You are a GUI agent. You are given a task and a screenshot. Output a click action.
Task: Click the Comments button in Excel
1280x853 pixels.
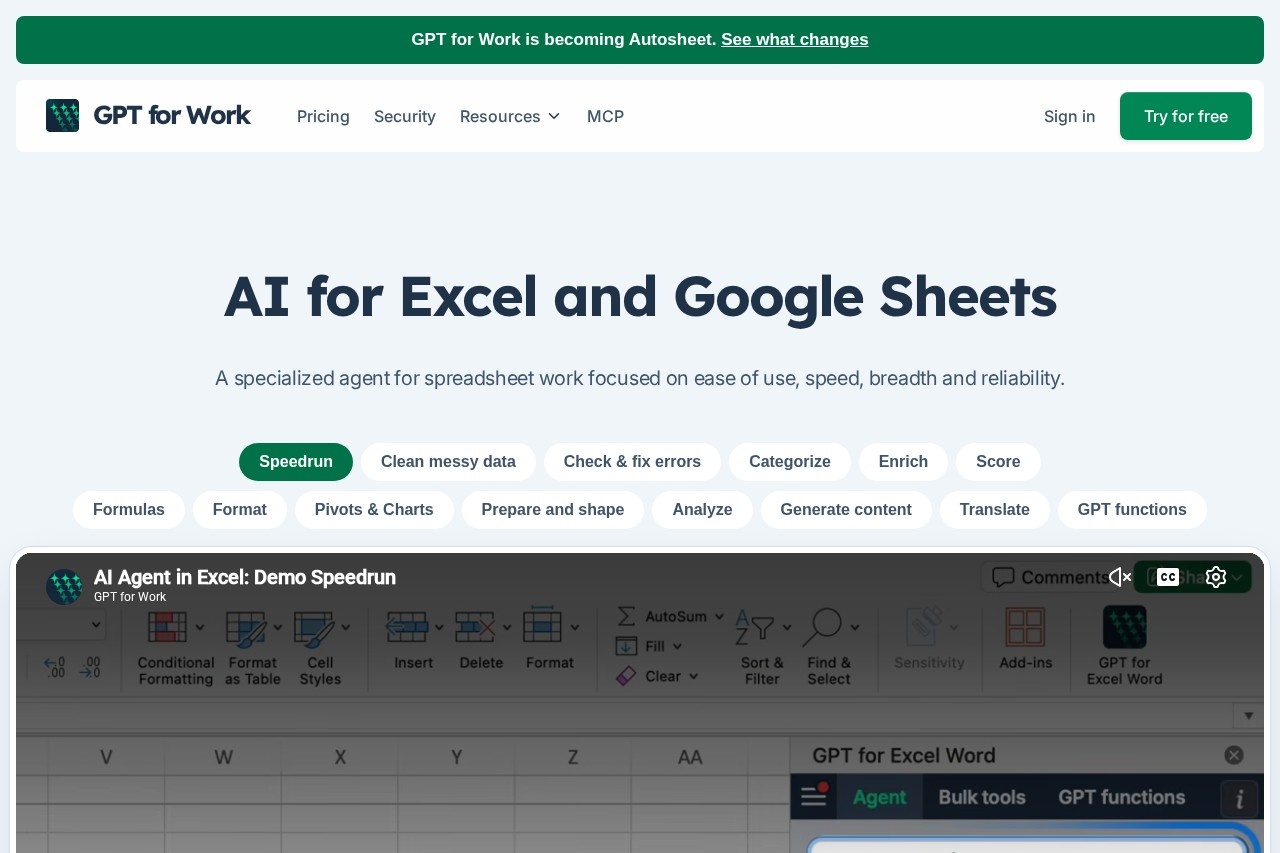pyautogui.click(x=1050, y=577)
